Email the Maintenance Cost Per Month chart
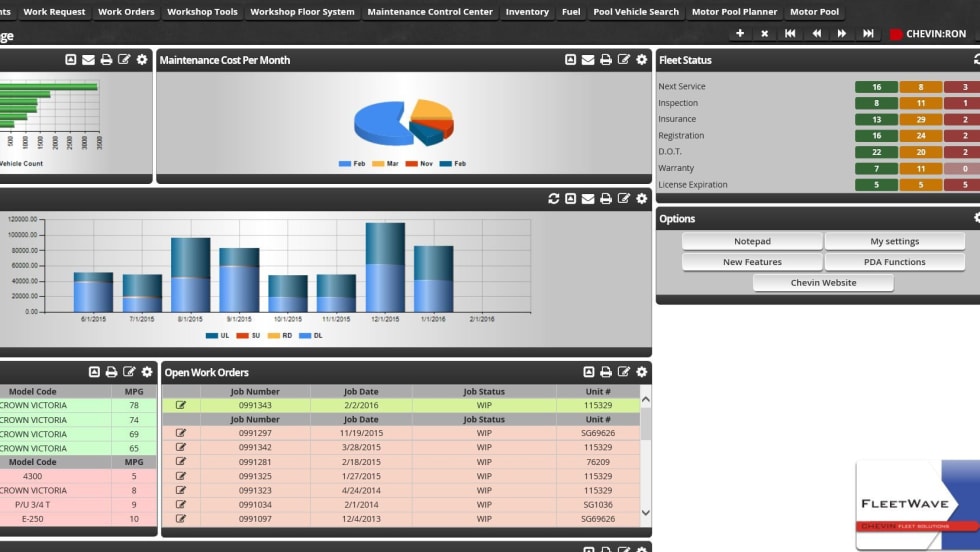Viewport: 980px width, 552px height. pos(588,60)
